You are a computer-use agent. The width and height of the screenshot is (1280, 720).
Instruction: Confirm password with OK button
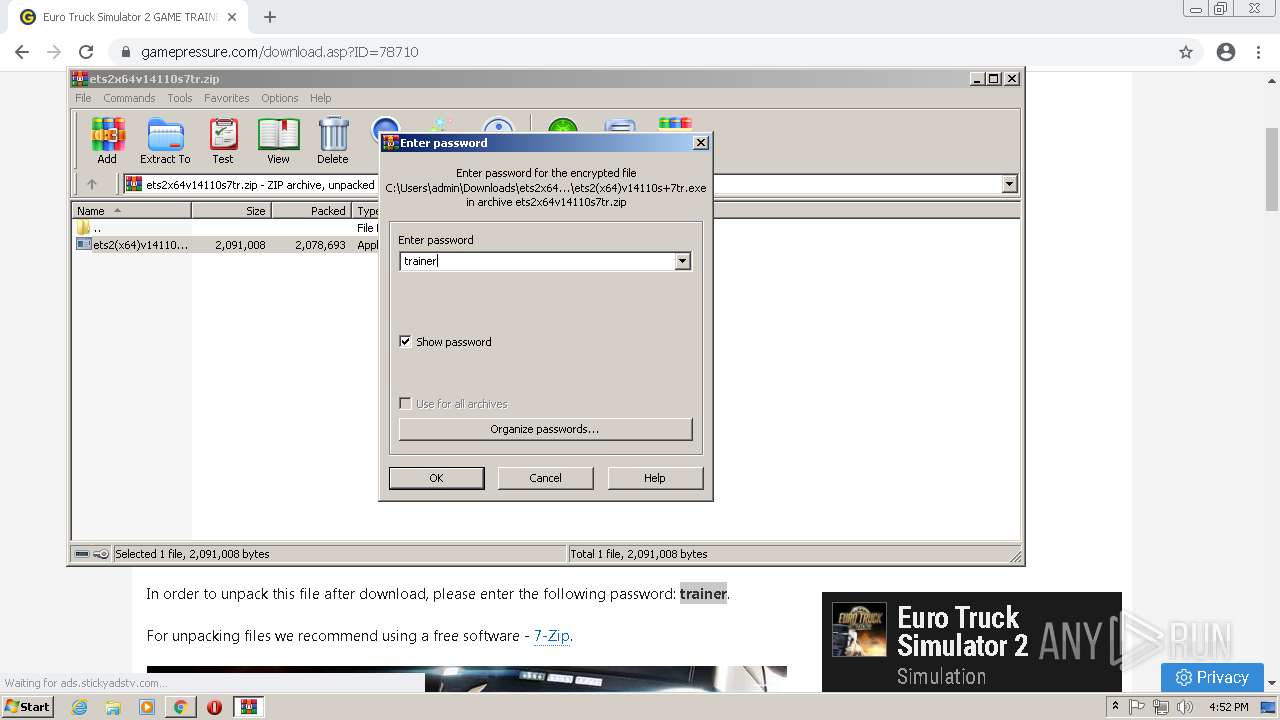pos(436,478)
